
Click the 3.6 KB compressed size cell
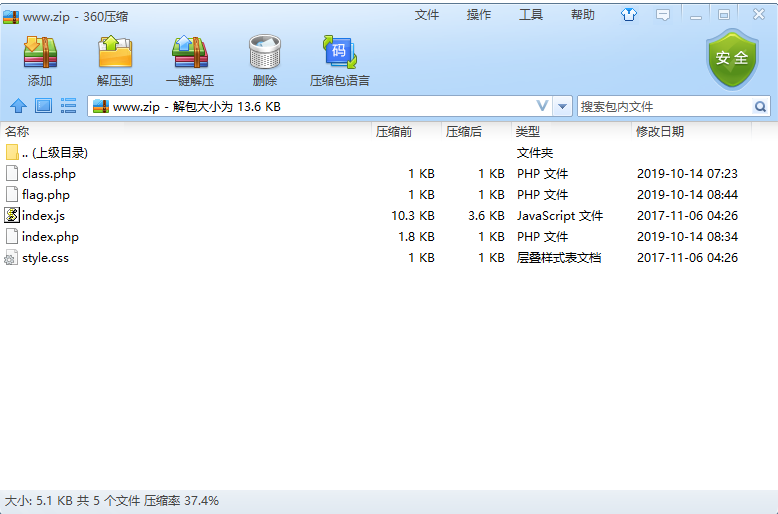pyautogui.click(x=486, y=216)
